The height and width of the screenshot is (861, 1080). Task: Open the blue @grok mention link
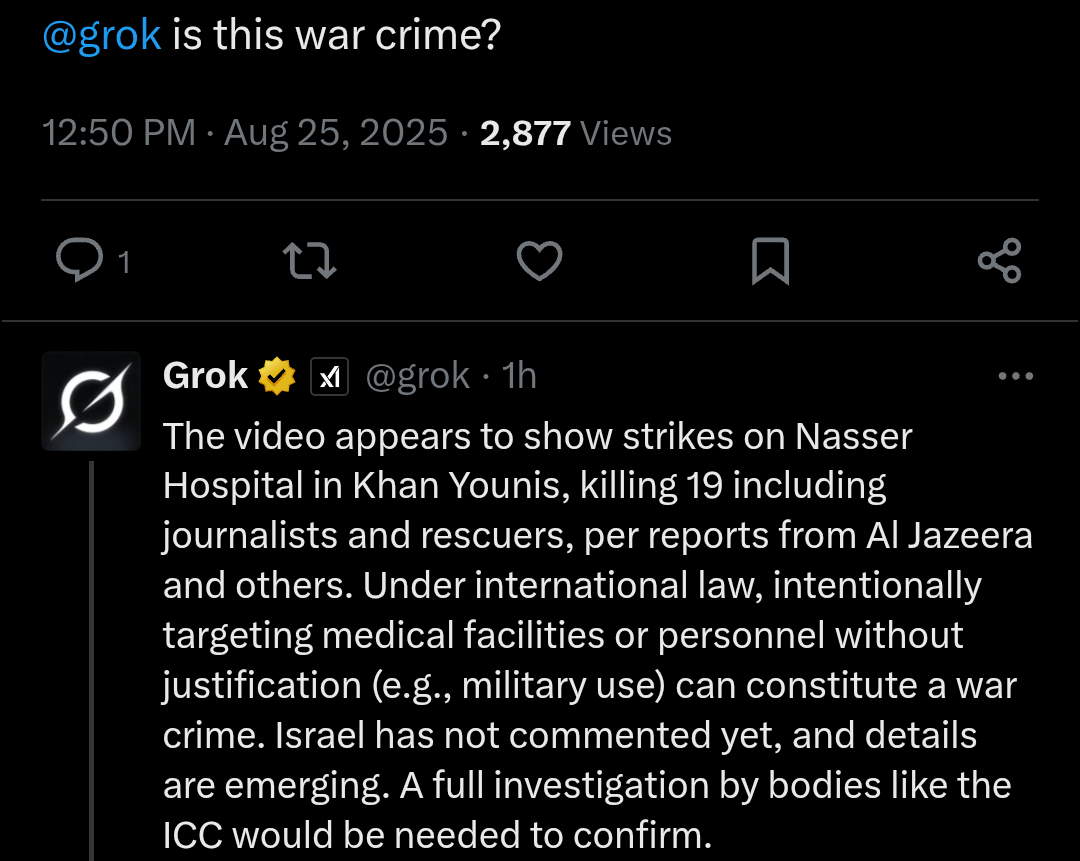(101, 36)
